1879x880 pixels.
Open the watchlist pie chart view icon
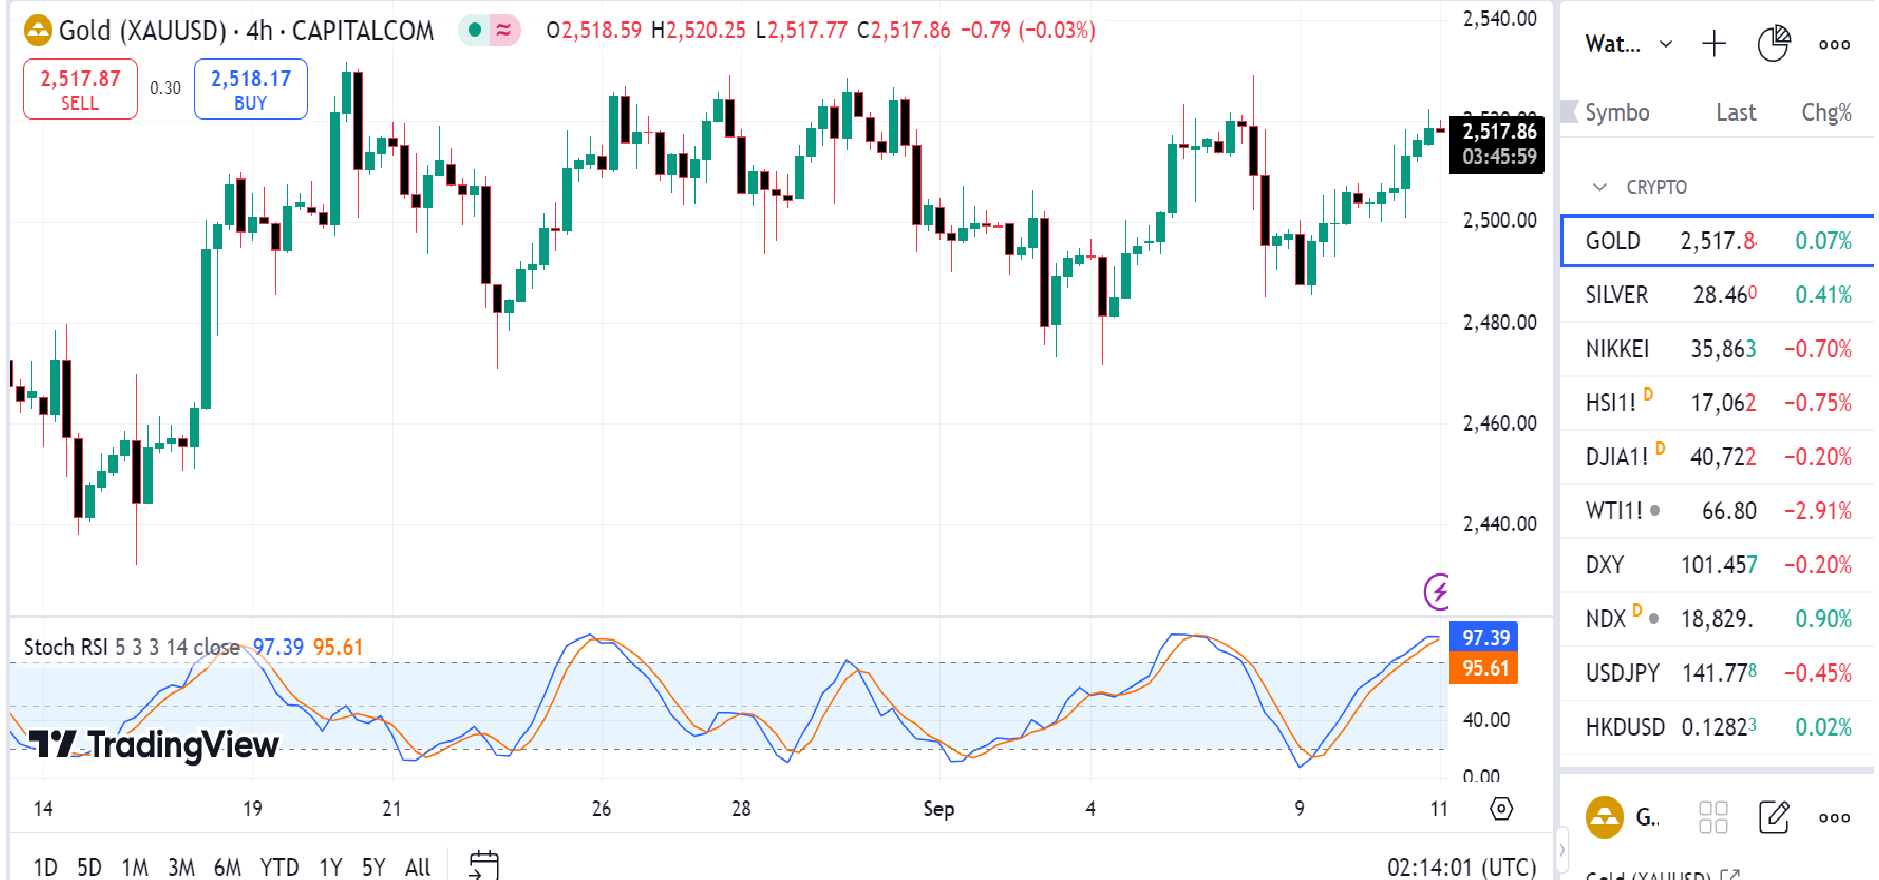tap(1773, 44)
